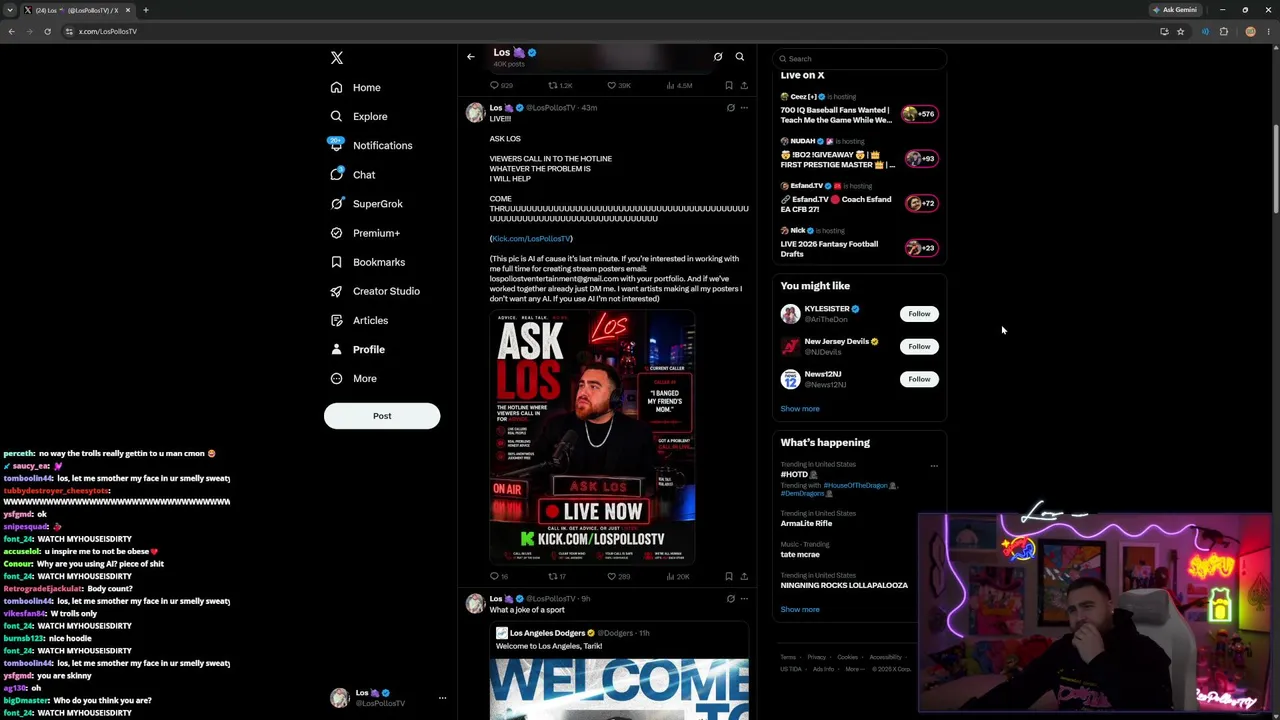Open the ASK LOS poster image
The image size is (1280, 720).
click(592, 437)
